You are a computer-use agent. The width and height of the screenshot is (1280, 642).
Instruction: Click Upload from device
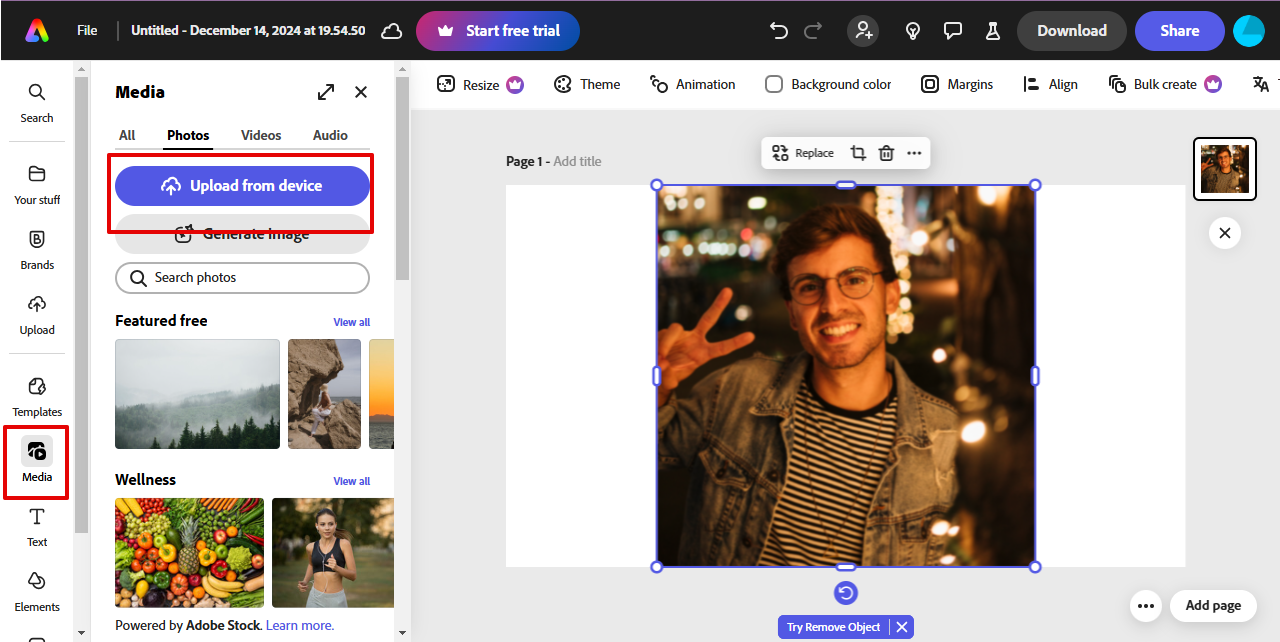click(x=242, y=186)
